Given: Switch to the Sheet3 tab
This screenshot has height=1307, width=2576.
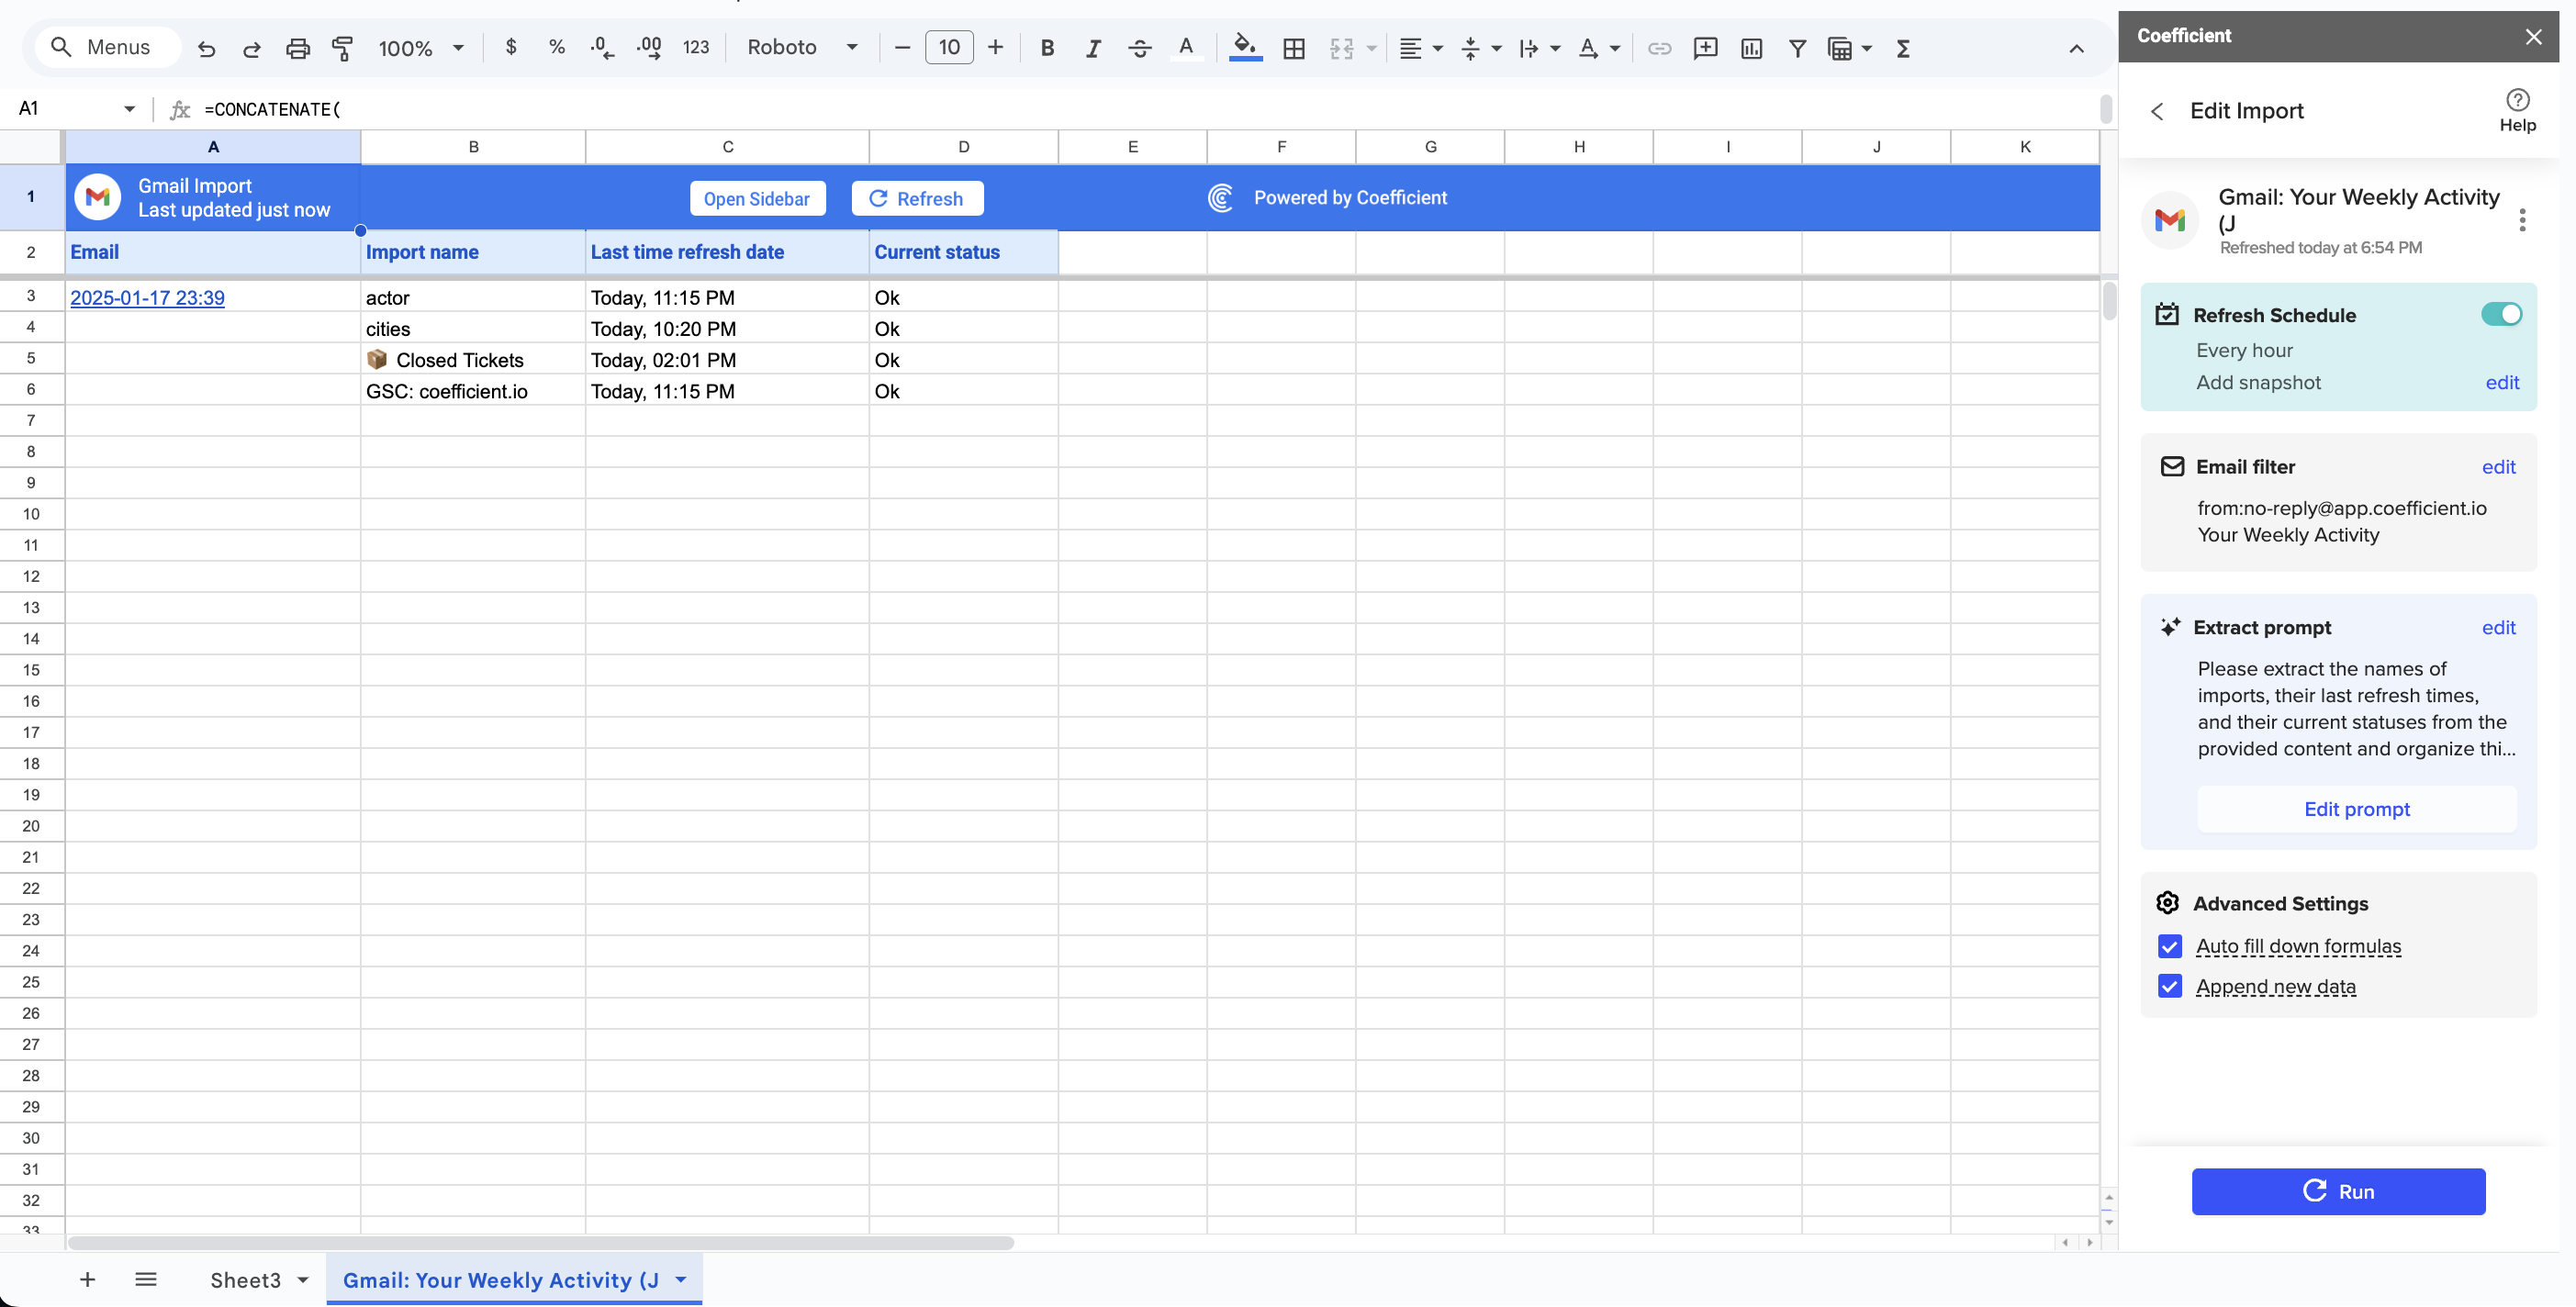Looking at the screenshot, I should (x=245, y=1280).
